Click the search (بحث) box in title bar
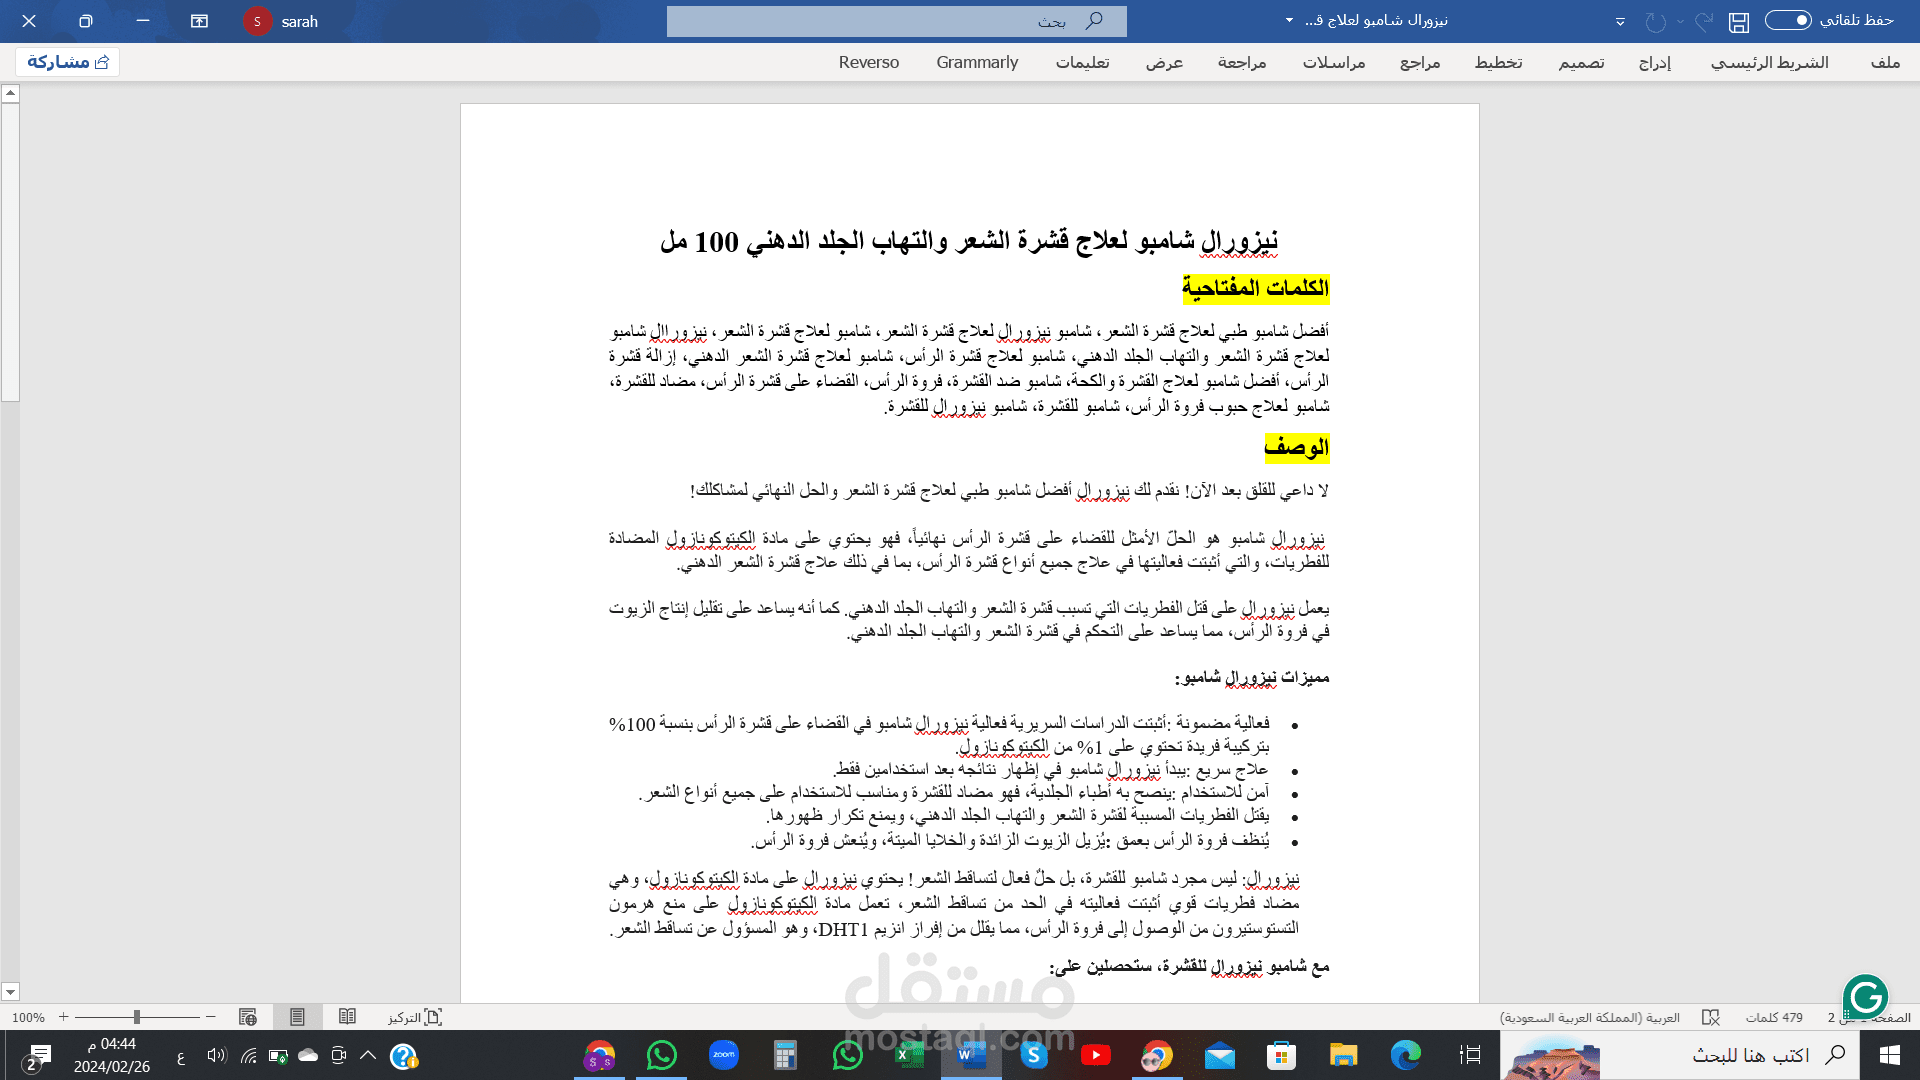Screen dimensions: 1920x1080 coord(897,21)
